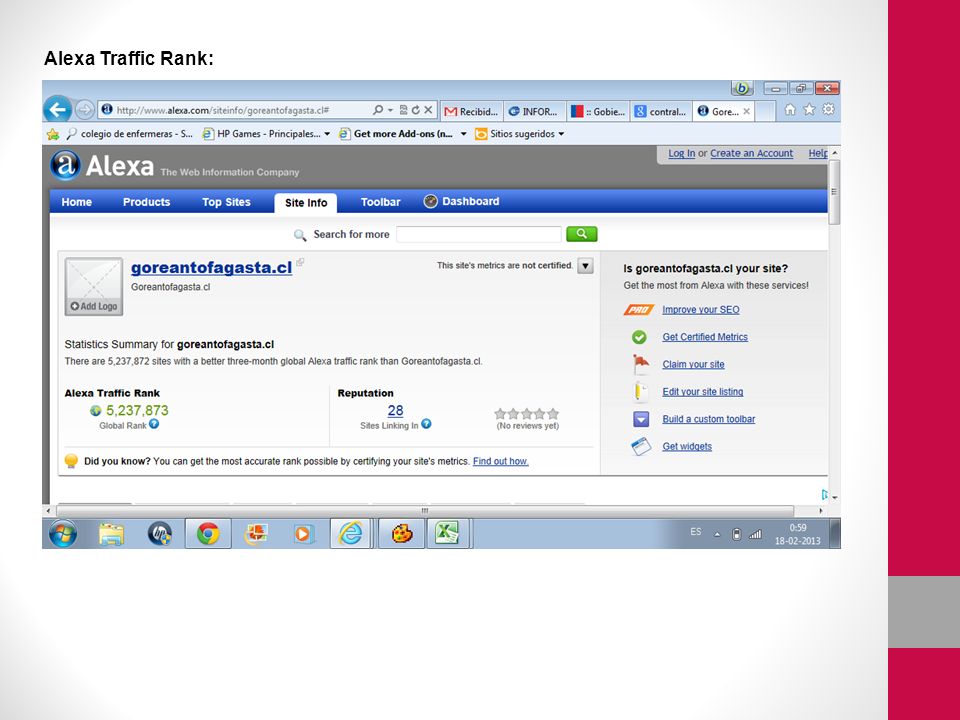This screenshot has width=960, height=720.
Task: Open the browser Home icon
Action: click(x=790, y=110)
